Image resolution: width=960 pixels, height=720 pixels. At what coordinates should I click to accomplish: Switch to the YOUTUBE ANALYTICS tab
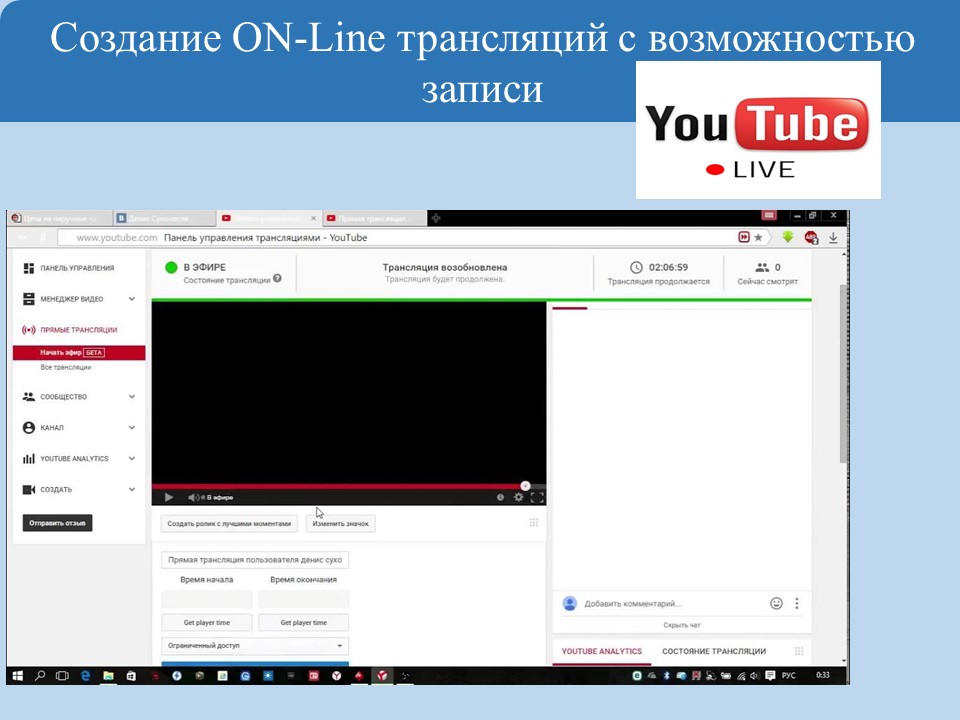tap(602, 651)
